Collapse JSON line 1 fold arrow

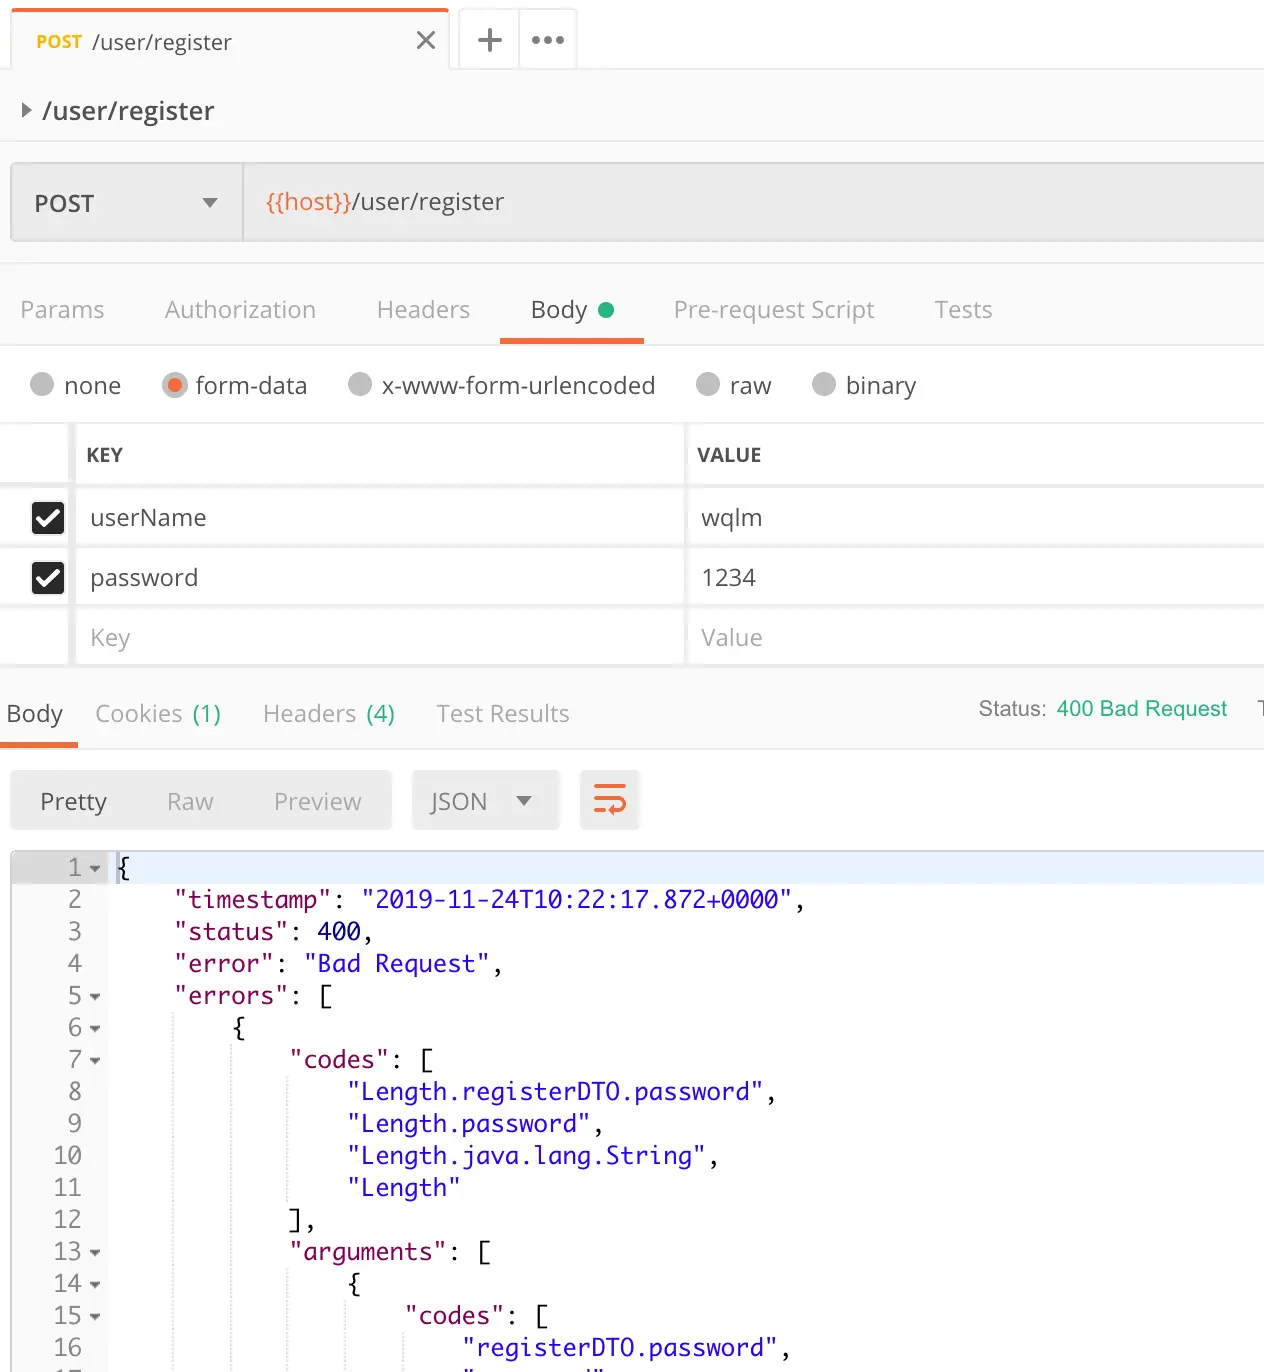(95, 868)
